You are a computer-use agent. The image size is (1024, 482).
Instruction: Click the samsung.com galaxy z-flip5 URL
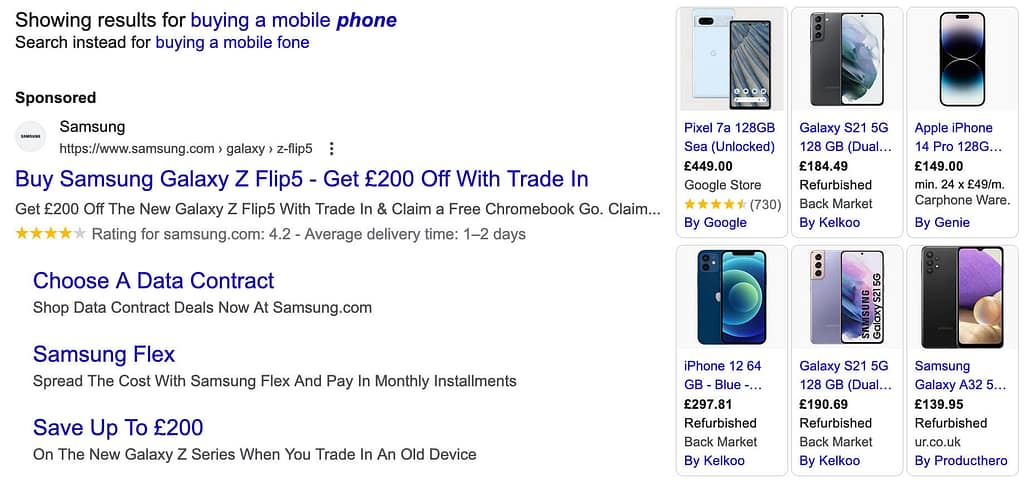coord(186,148)
